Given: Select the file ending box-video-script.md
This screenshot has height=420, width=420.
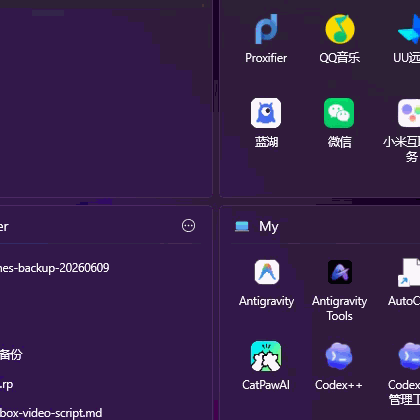Looking at the screenshot, I should pos(51,413).
